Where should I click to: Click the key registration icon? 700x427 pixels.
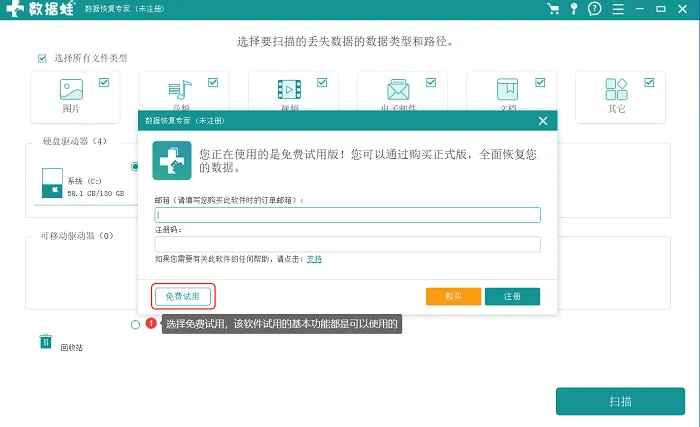pos(574,9)
